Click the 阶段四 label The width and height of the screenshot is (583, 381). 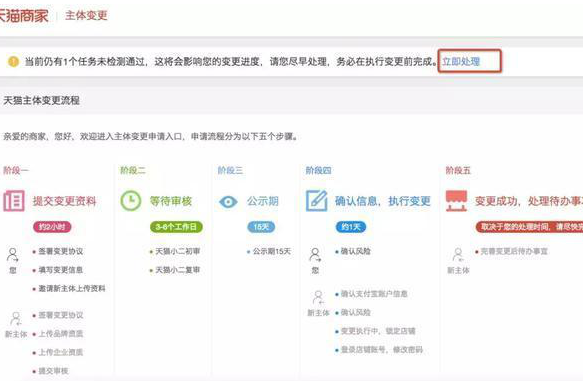(318, 170)
